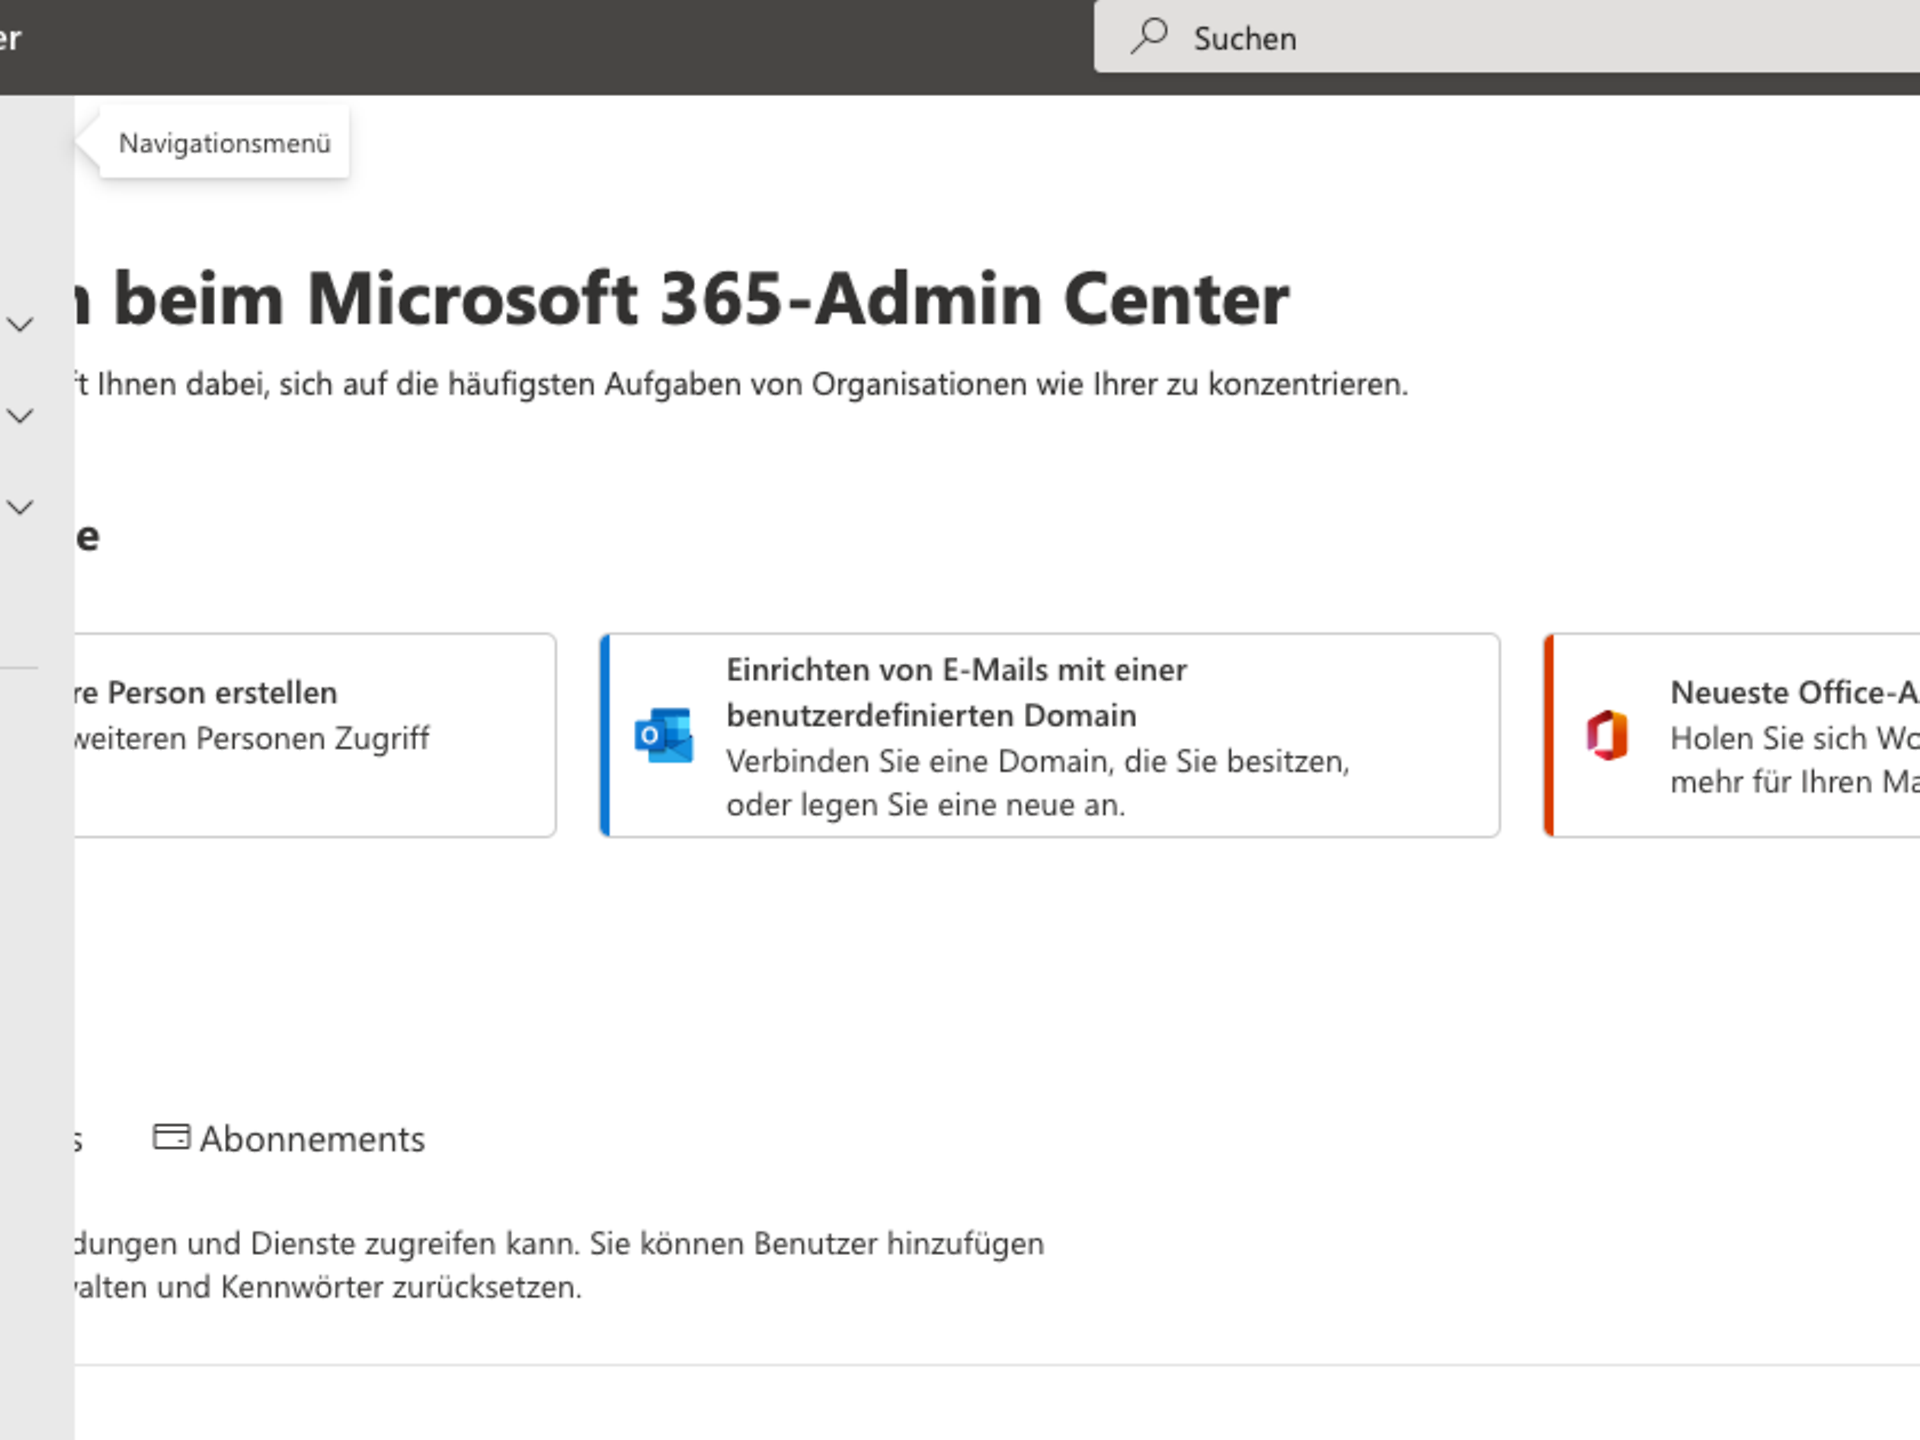Screen dimensions: 1920x1440
Task: Click the credit card icon beside Abonnements
Action: click(x=170, y=1137)
